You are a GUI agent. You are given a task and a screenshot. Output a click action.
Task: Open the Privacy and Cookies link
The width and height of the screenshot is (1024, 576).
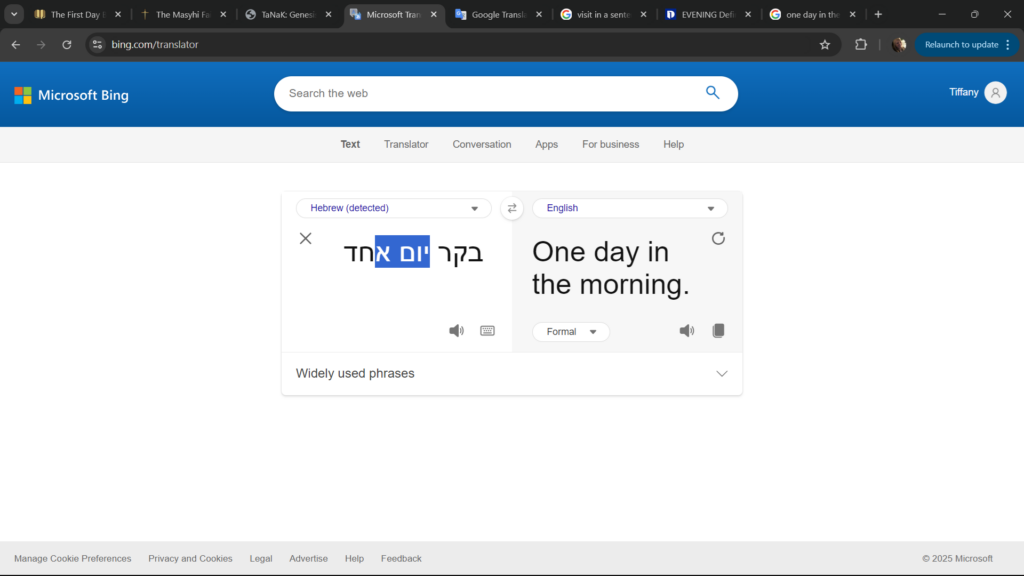point(190,558)
